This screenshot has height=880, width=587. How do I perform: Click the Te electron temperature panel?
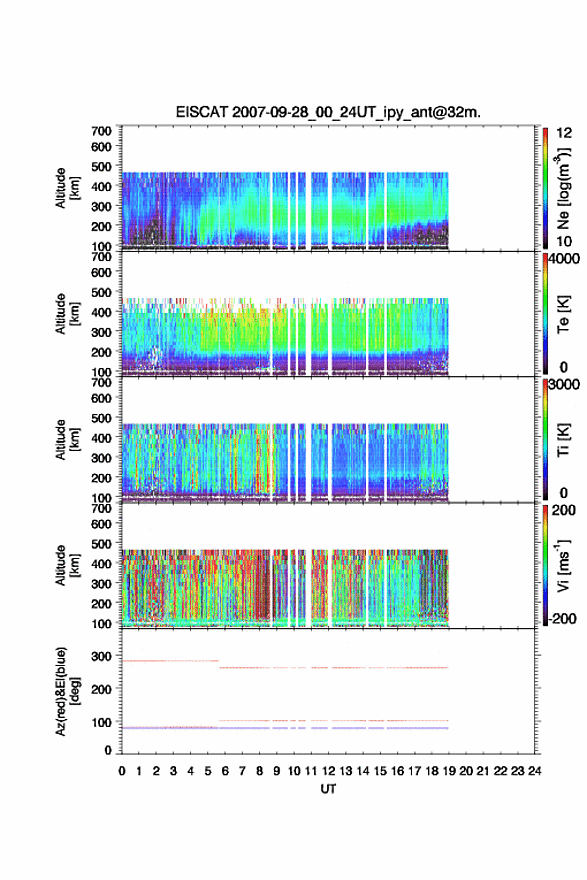point(328,314)
